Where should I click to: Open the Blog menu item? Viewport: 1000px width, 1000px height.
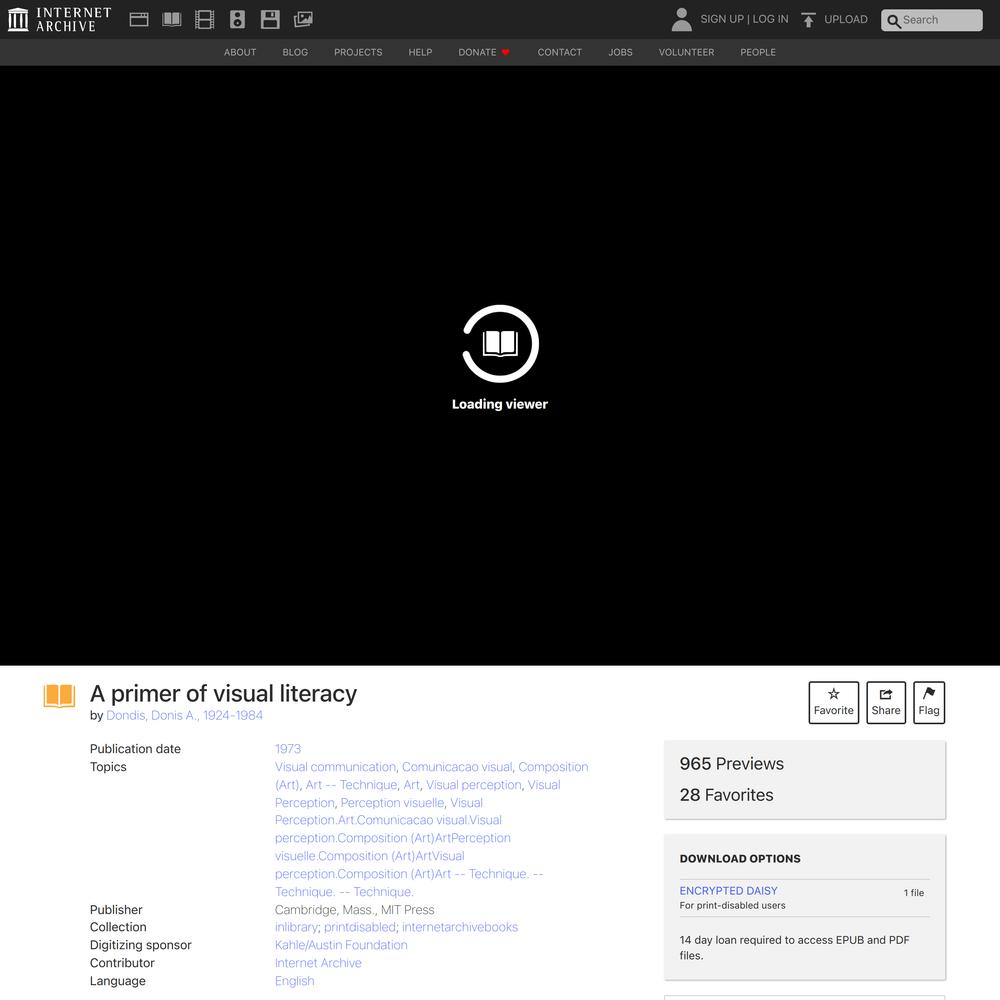(295, 52)
